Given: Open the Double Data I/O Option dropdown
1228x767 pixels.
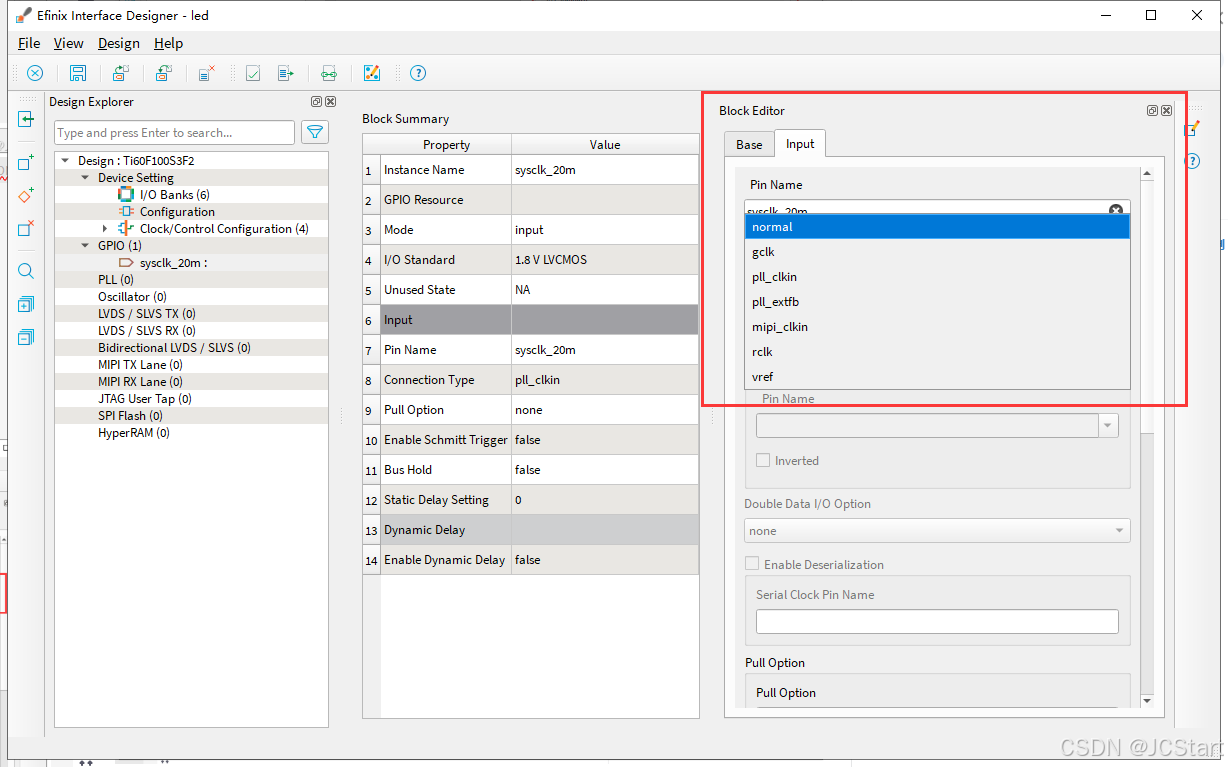Looking at the screenshot, I should click(x=937, y=531).
